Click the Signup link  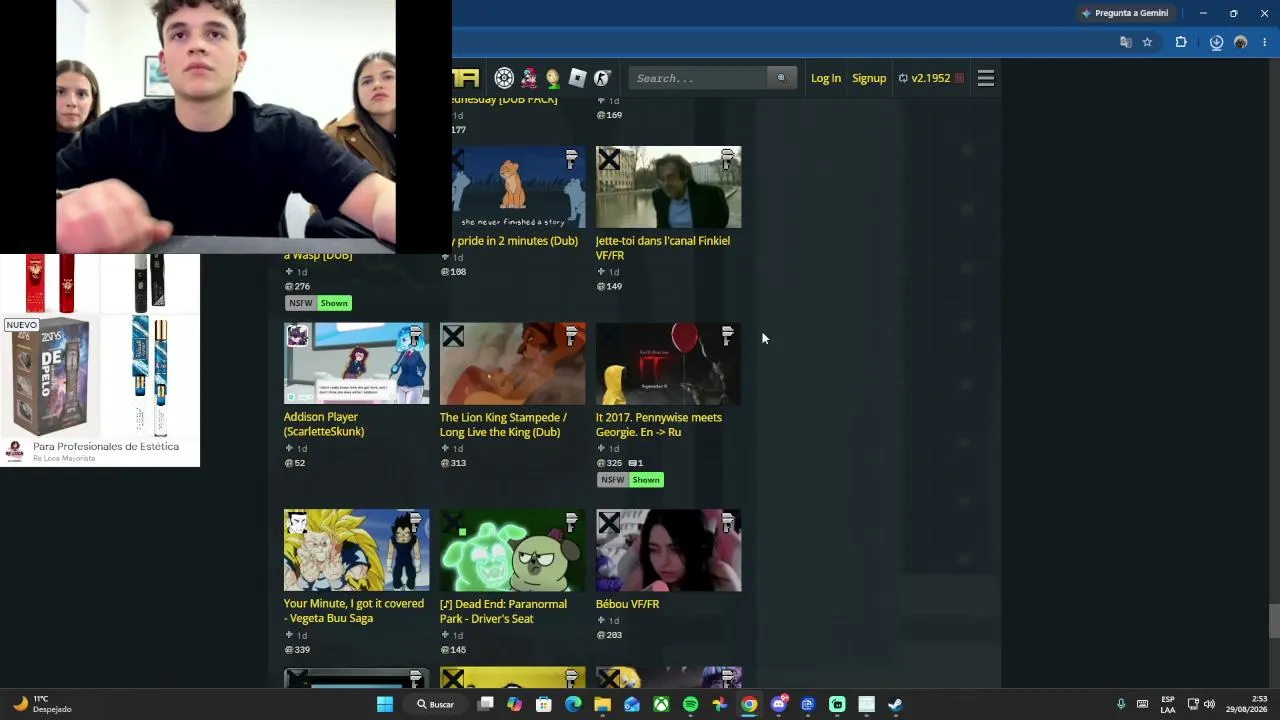coord(869,78)
